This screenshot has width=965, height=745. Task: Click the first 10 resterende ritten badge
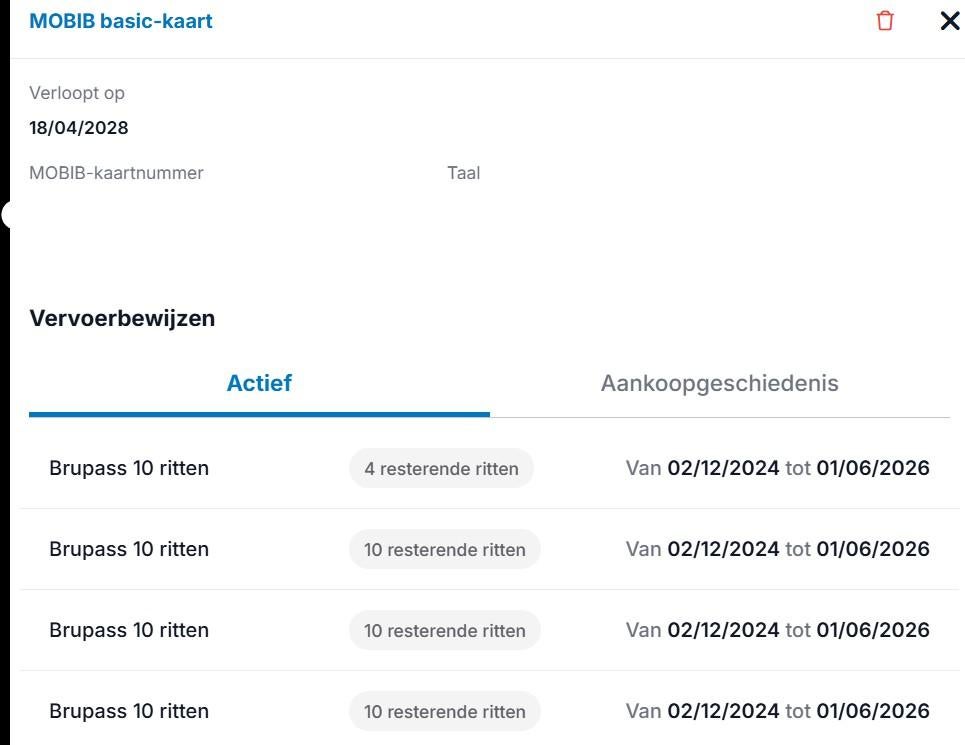(x=444, y=548)
